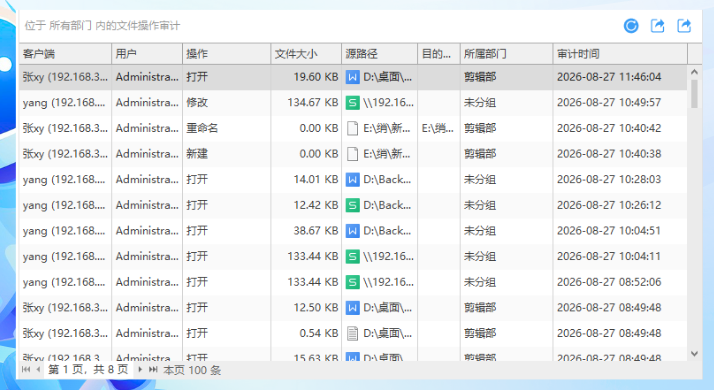Viewport: 714px width, 390px height.
Task: Click Administra... user cell in the 10:04:51 row
Action: (147, 231)
